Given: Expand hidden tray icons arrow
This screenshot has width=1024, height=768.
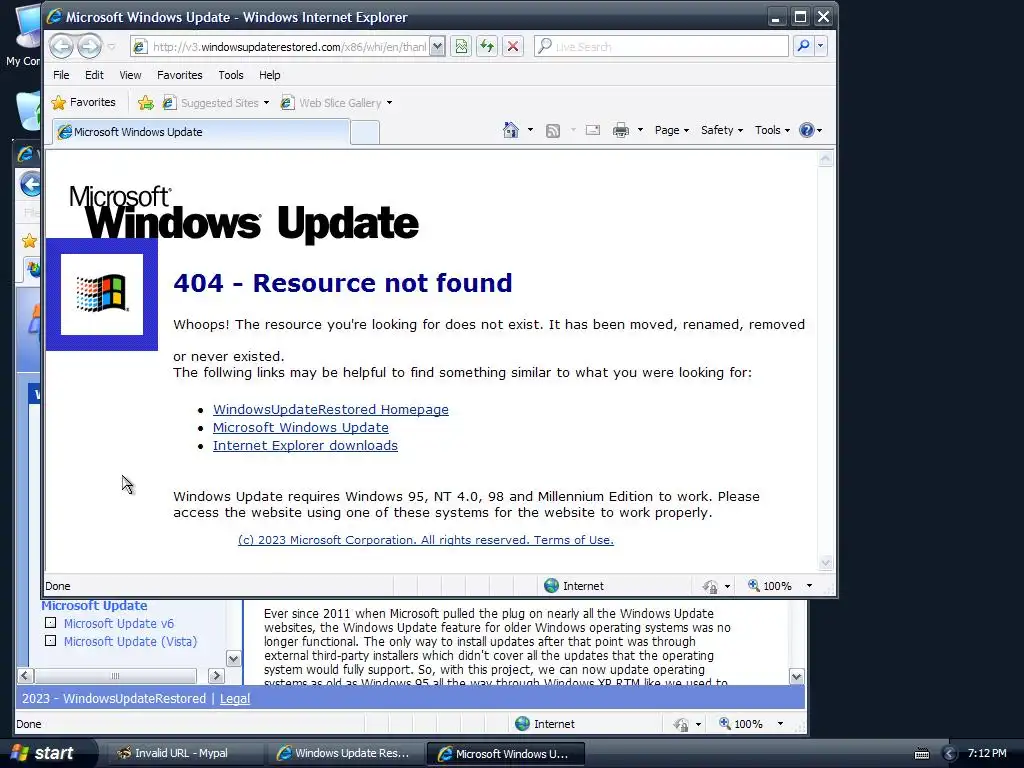Looking at the screenshot, I should point(949,754).
